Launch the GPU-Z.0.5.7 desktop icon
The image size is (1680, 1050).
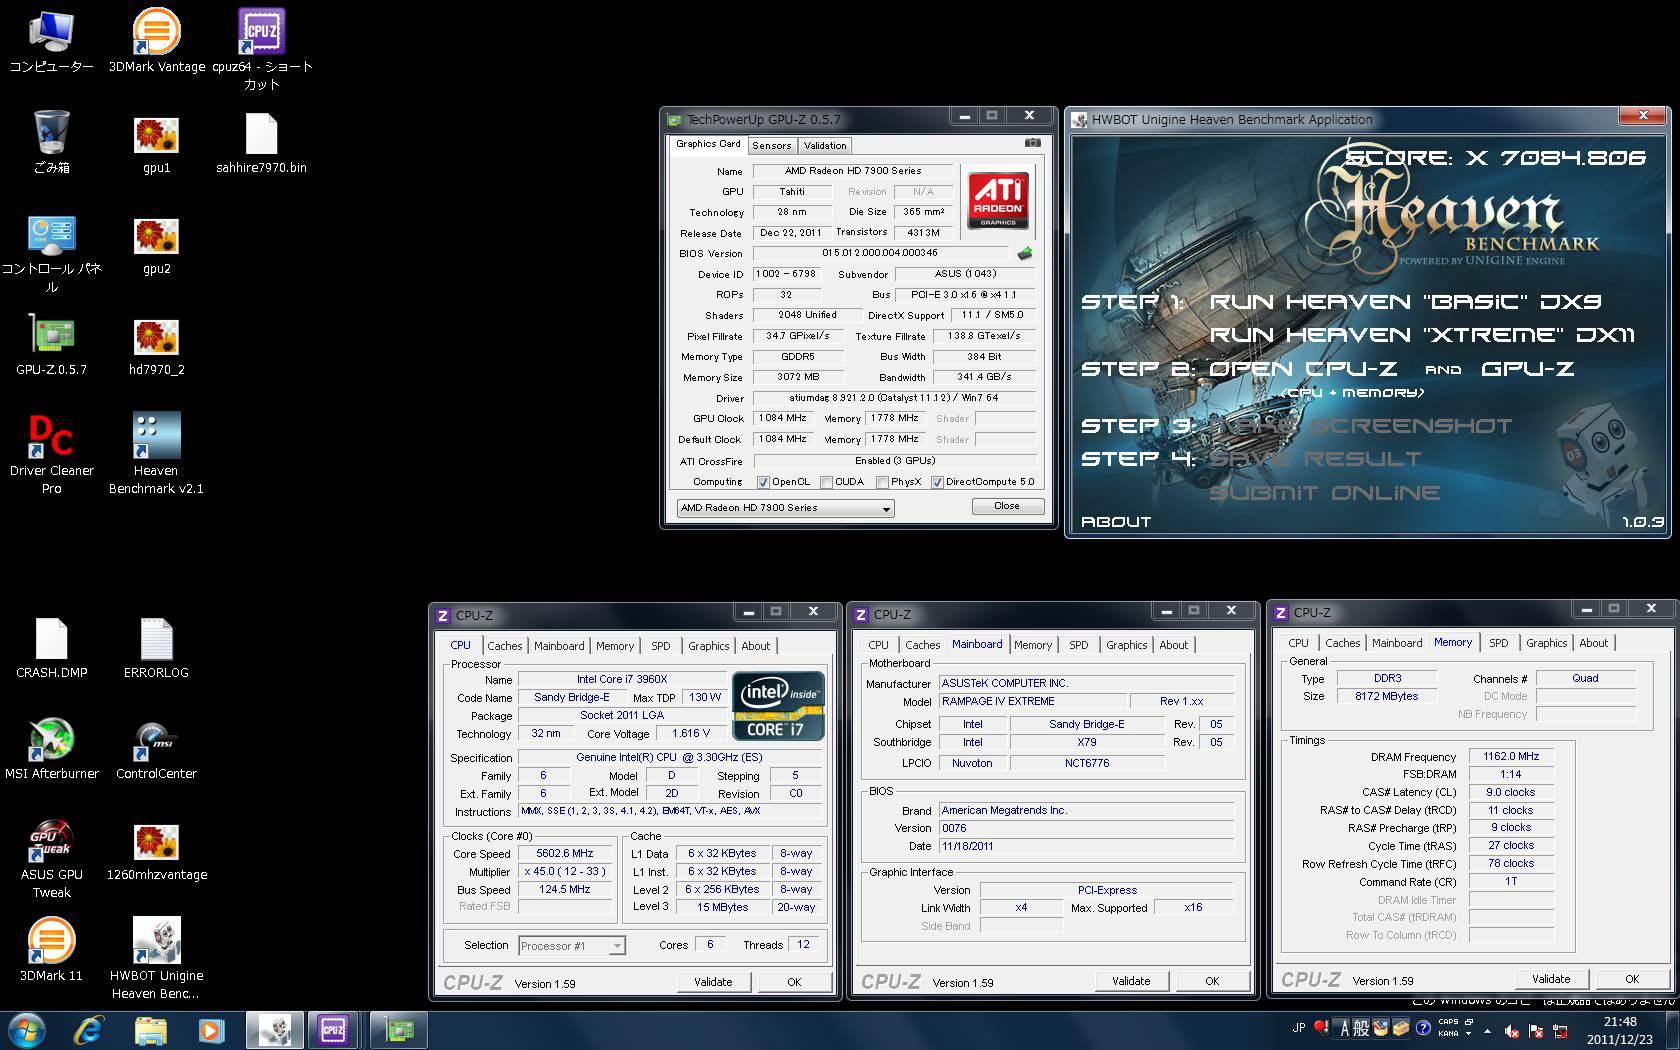tap(51, 345)
